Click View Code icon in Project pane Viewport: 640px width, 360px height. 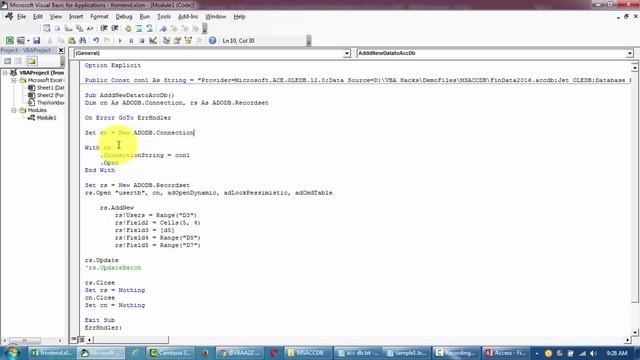click(7, 61)
